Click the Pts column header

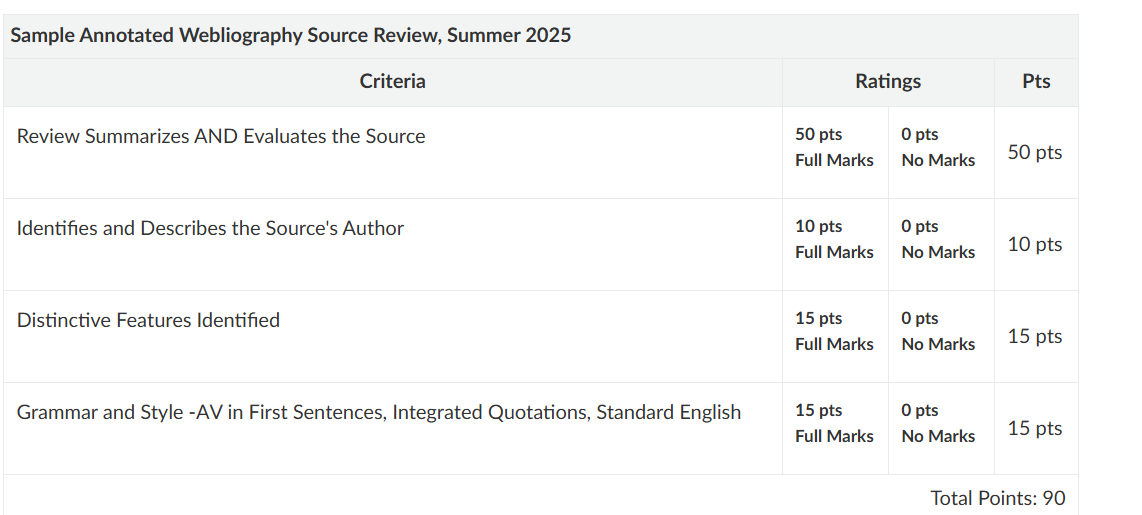click(x=1036, y=82)
